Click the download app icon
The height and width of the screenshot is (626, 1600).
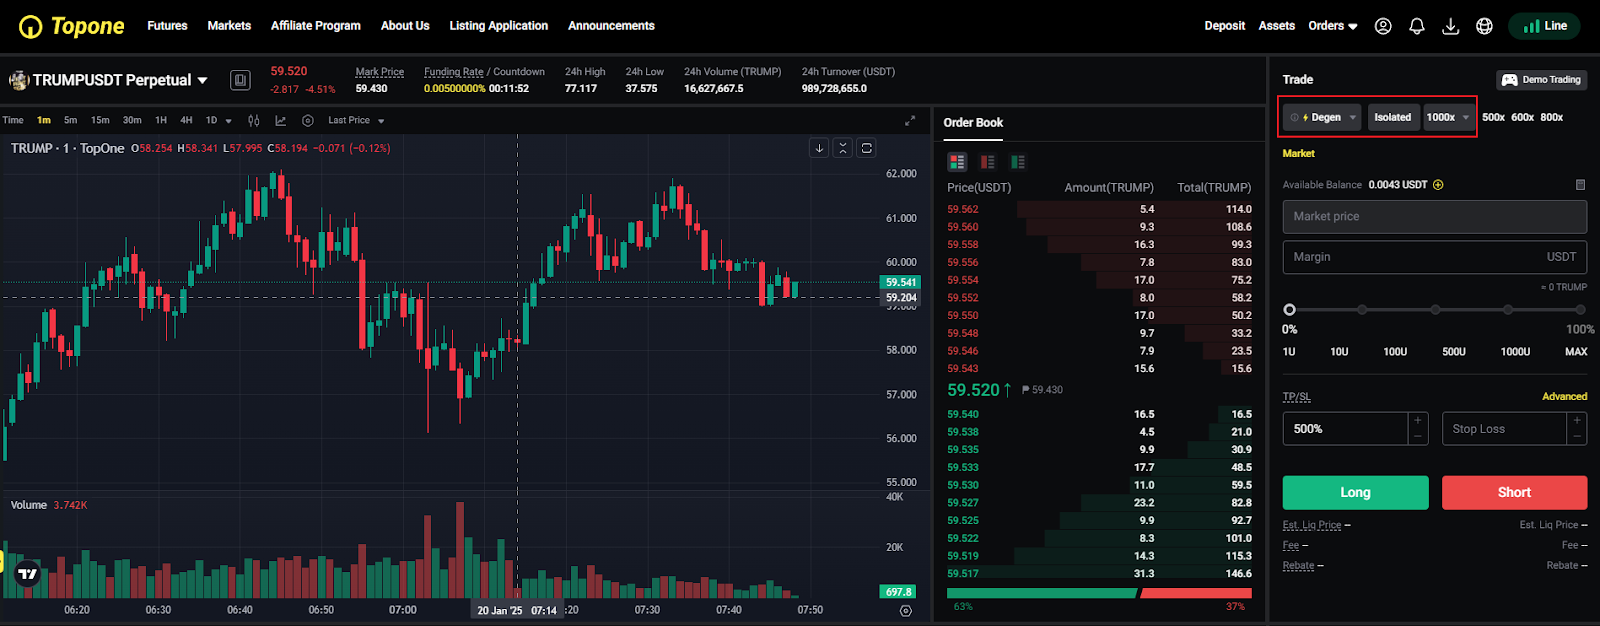coord(1451,26)
